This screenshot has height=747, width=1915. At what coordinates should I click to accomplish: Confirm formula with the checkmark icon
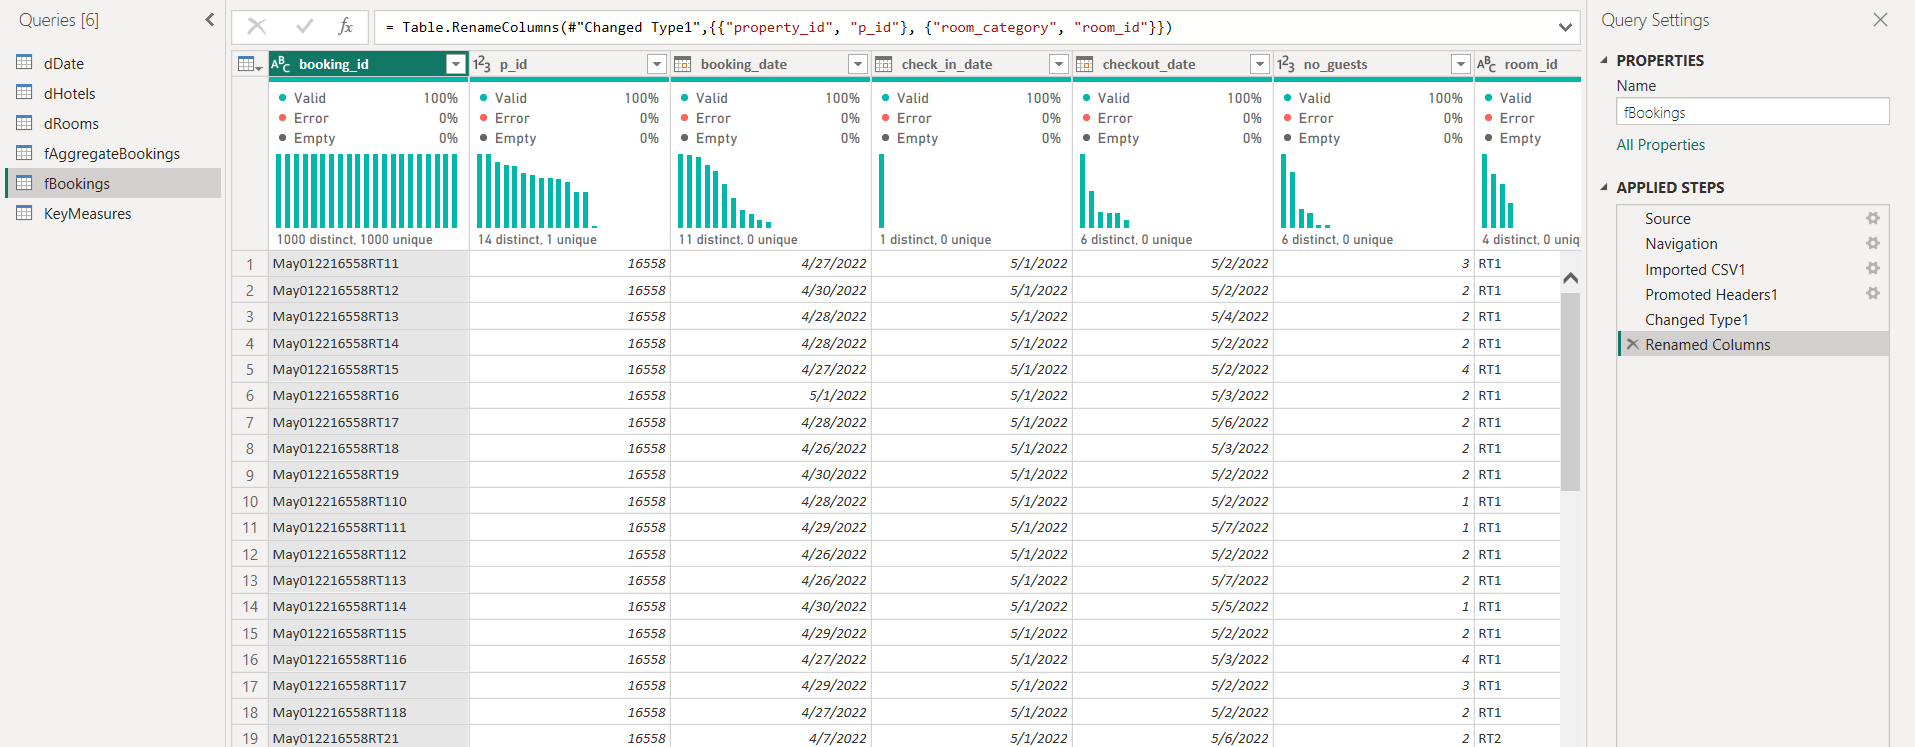305,27
